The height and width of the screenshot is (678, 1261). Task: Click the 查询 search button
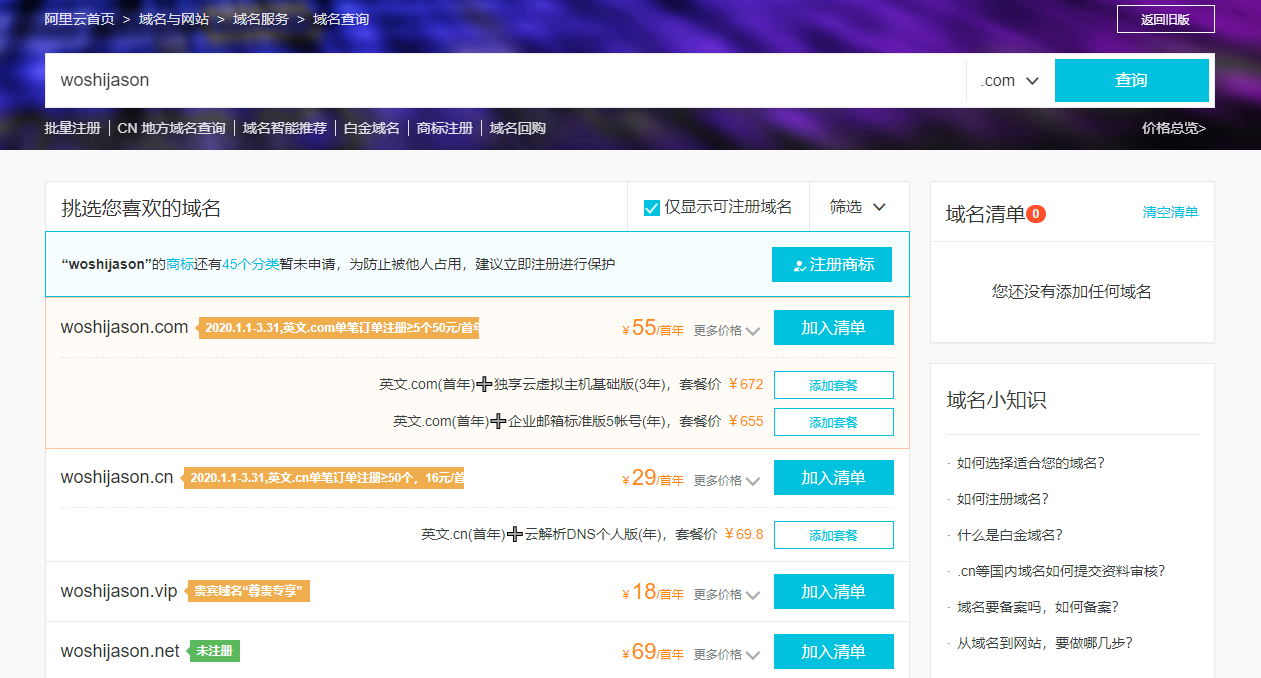[1132, 81]
